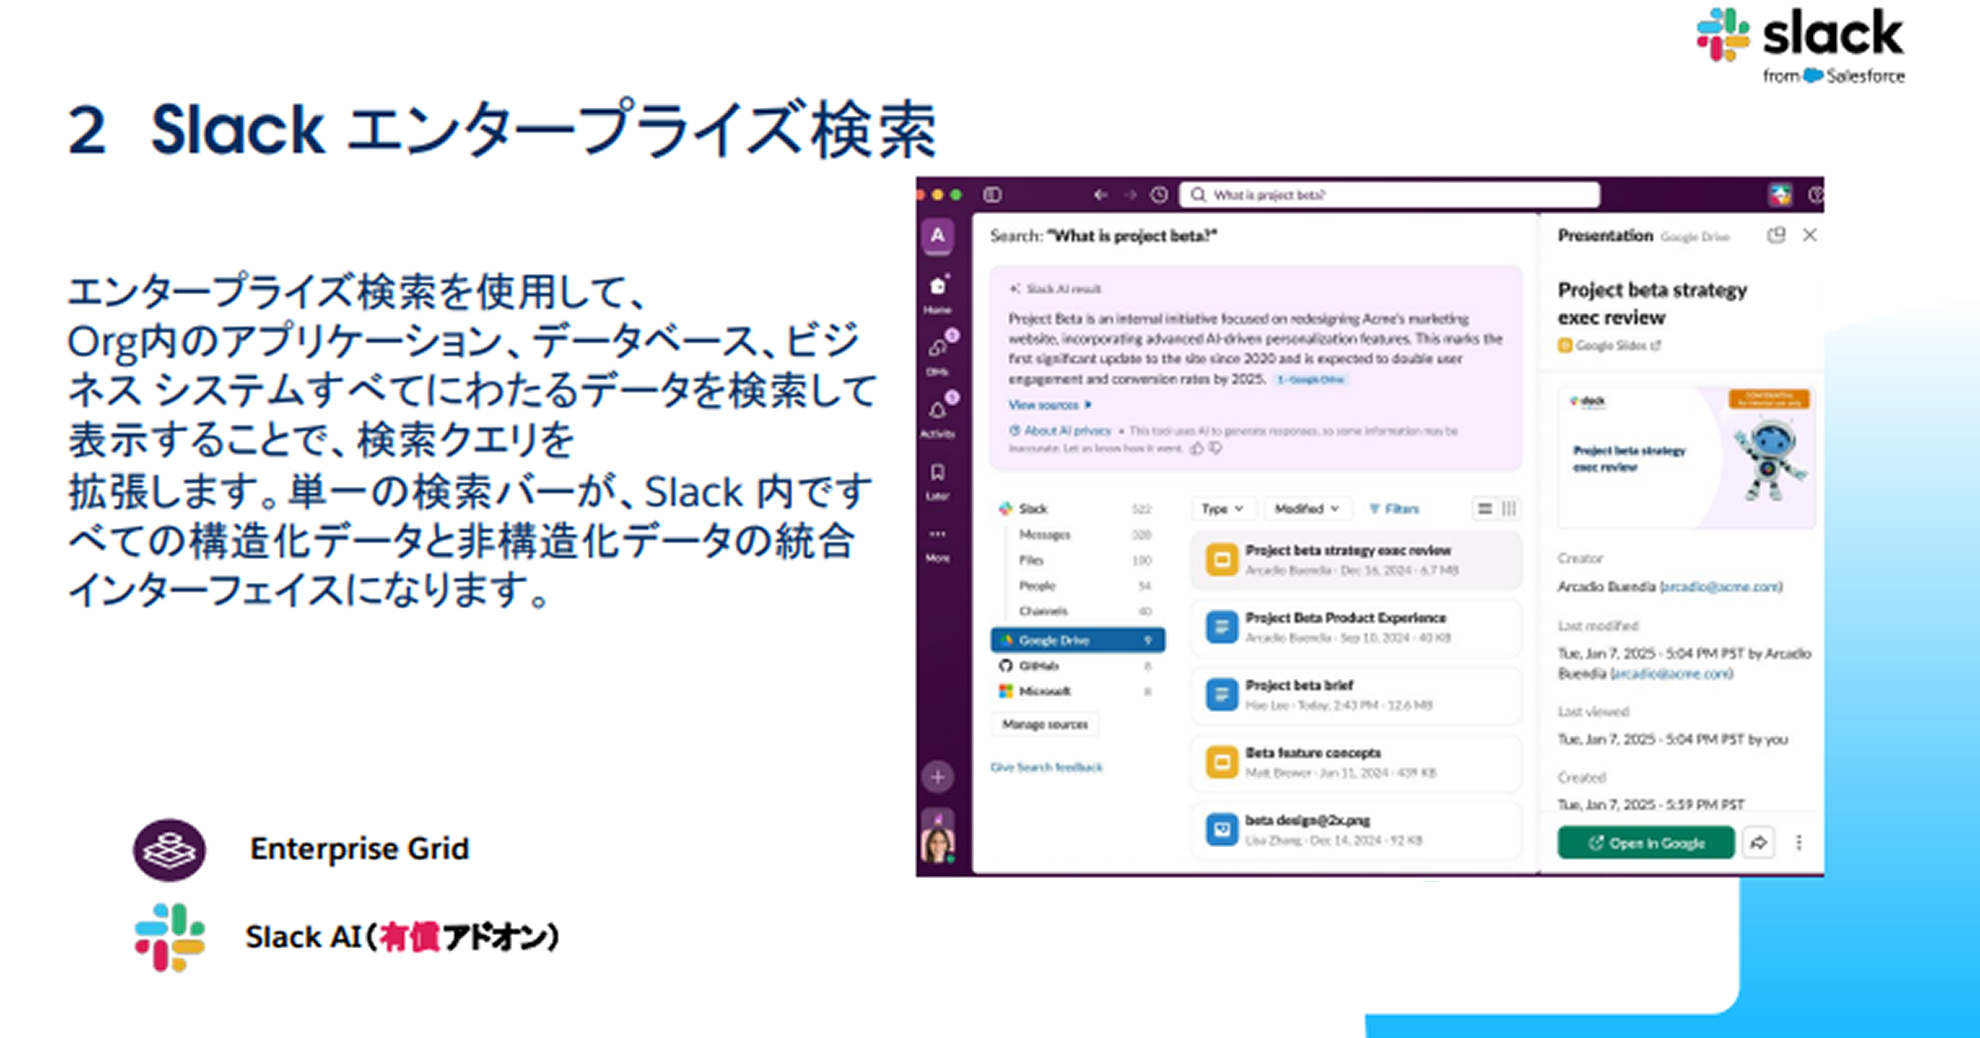This screenshot has width=1980, height=1038.
Task: Open result beta design@2x.png
Action: click(1355, 830)
